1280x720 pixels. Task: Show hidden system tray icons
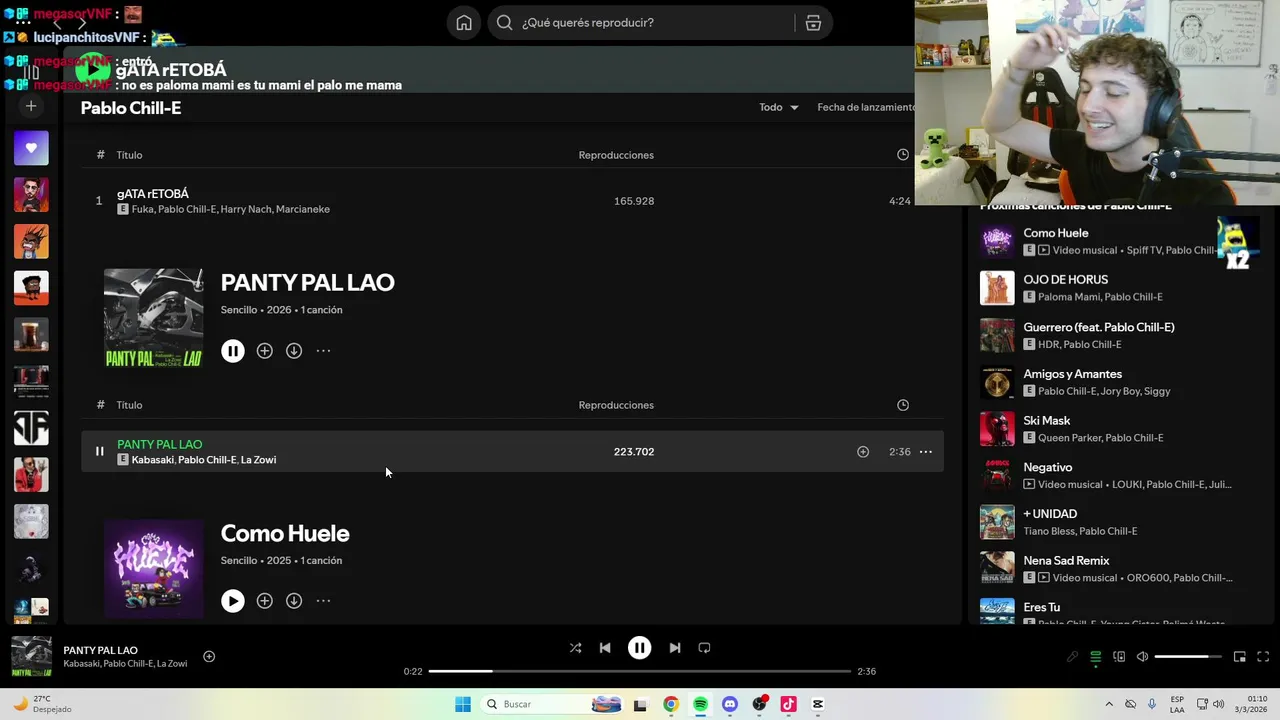point(1108,704)
